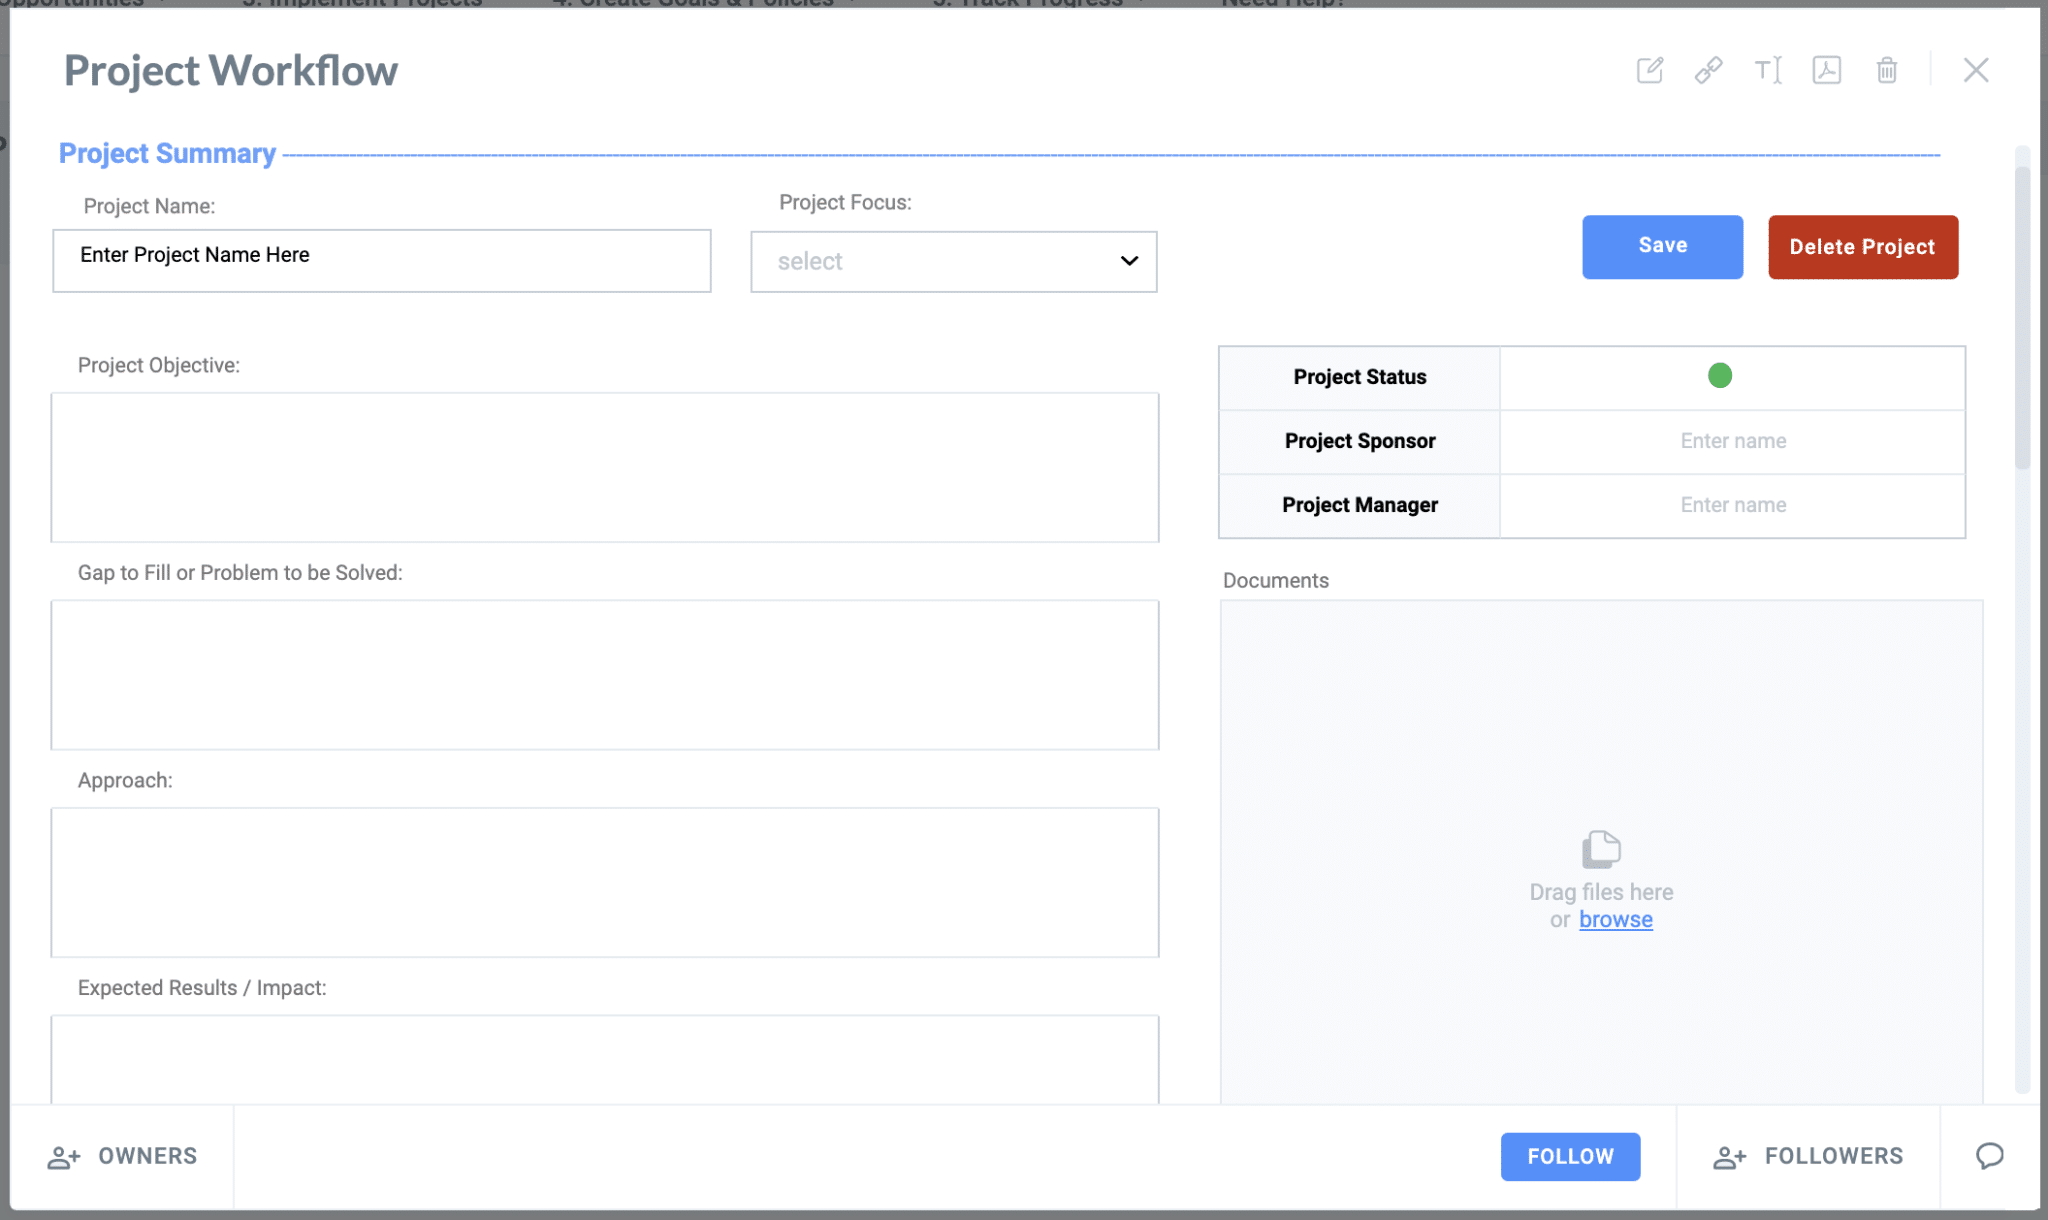Click the rename text cursor icon

[1767, 70]
